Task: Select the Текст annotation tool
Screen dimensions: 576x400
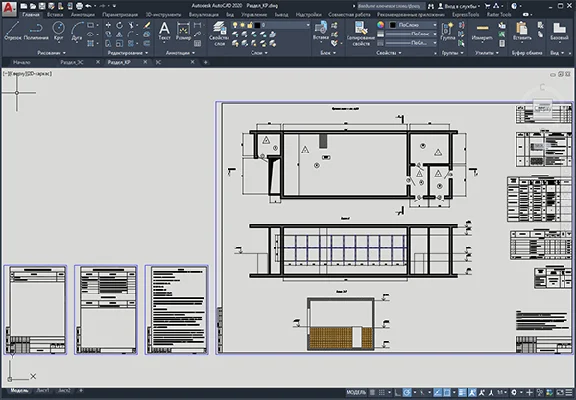Action: tap(164, 31)
